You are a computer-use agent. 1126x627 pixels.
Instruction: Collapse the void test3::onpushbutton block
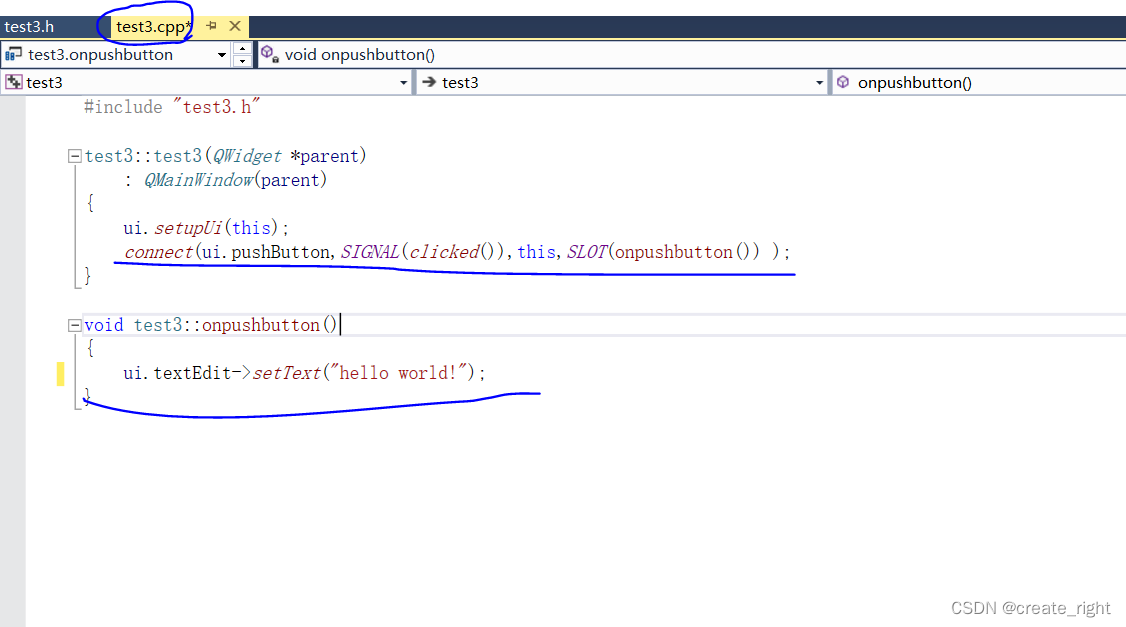tap(74, 325)
